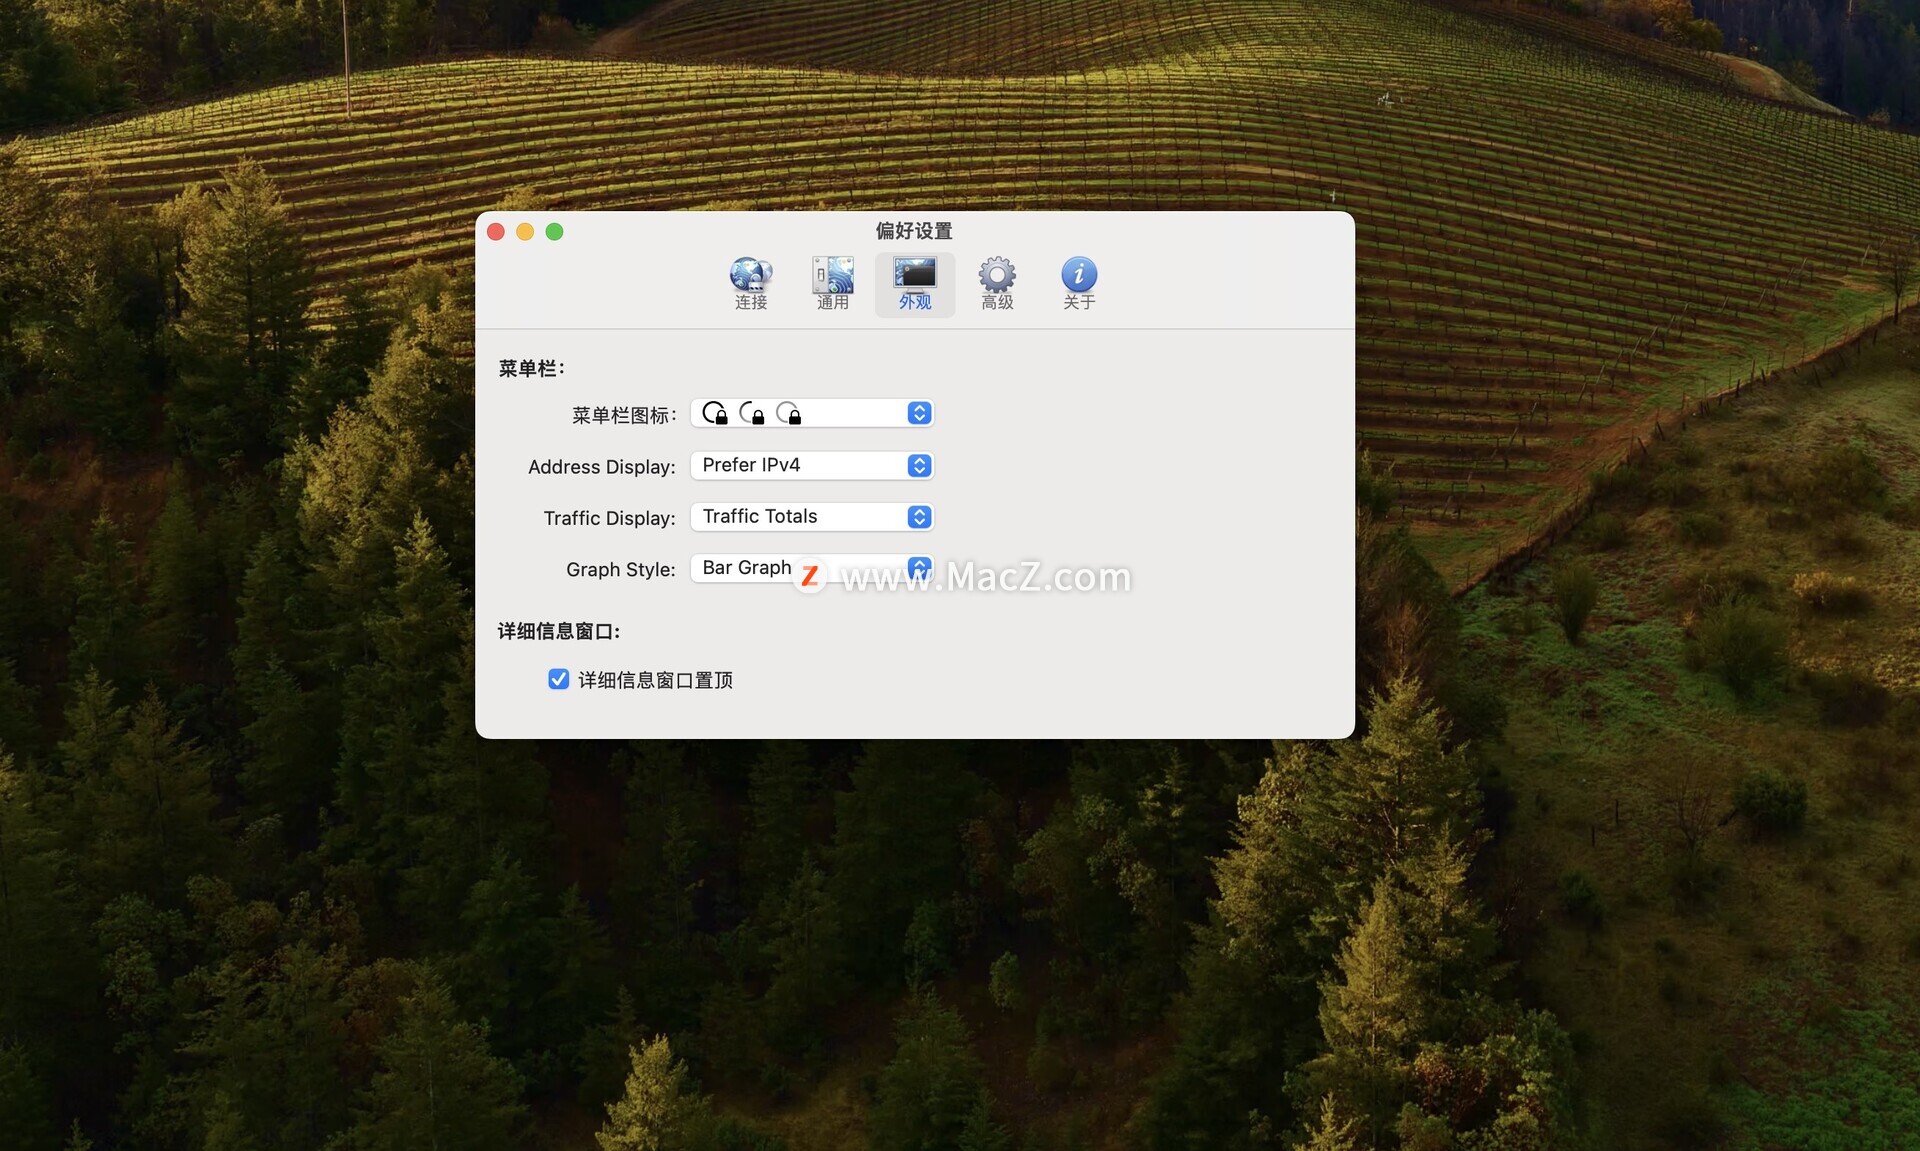Click the 偏好设置 window title
This screenshot has height=1151, width=1920.
pyautogui.click(x=914, y=231)
